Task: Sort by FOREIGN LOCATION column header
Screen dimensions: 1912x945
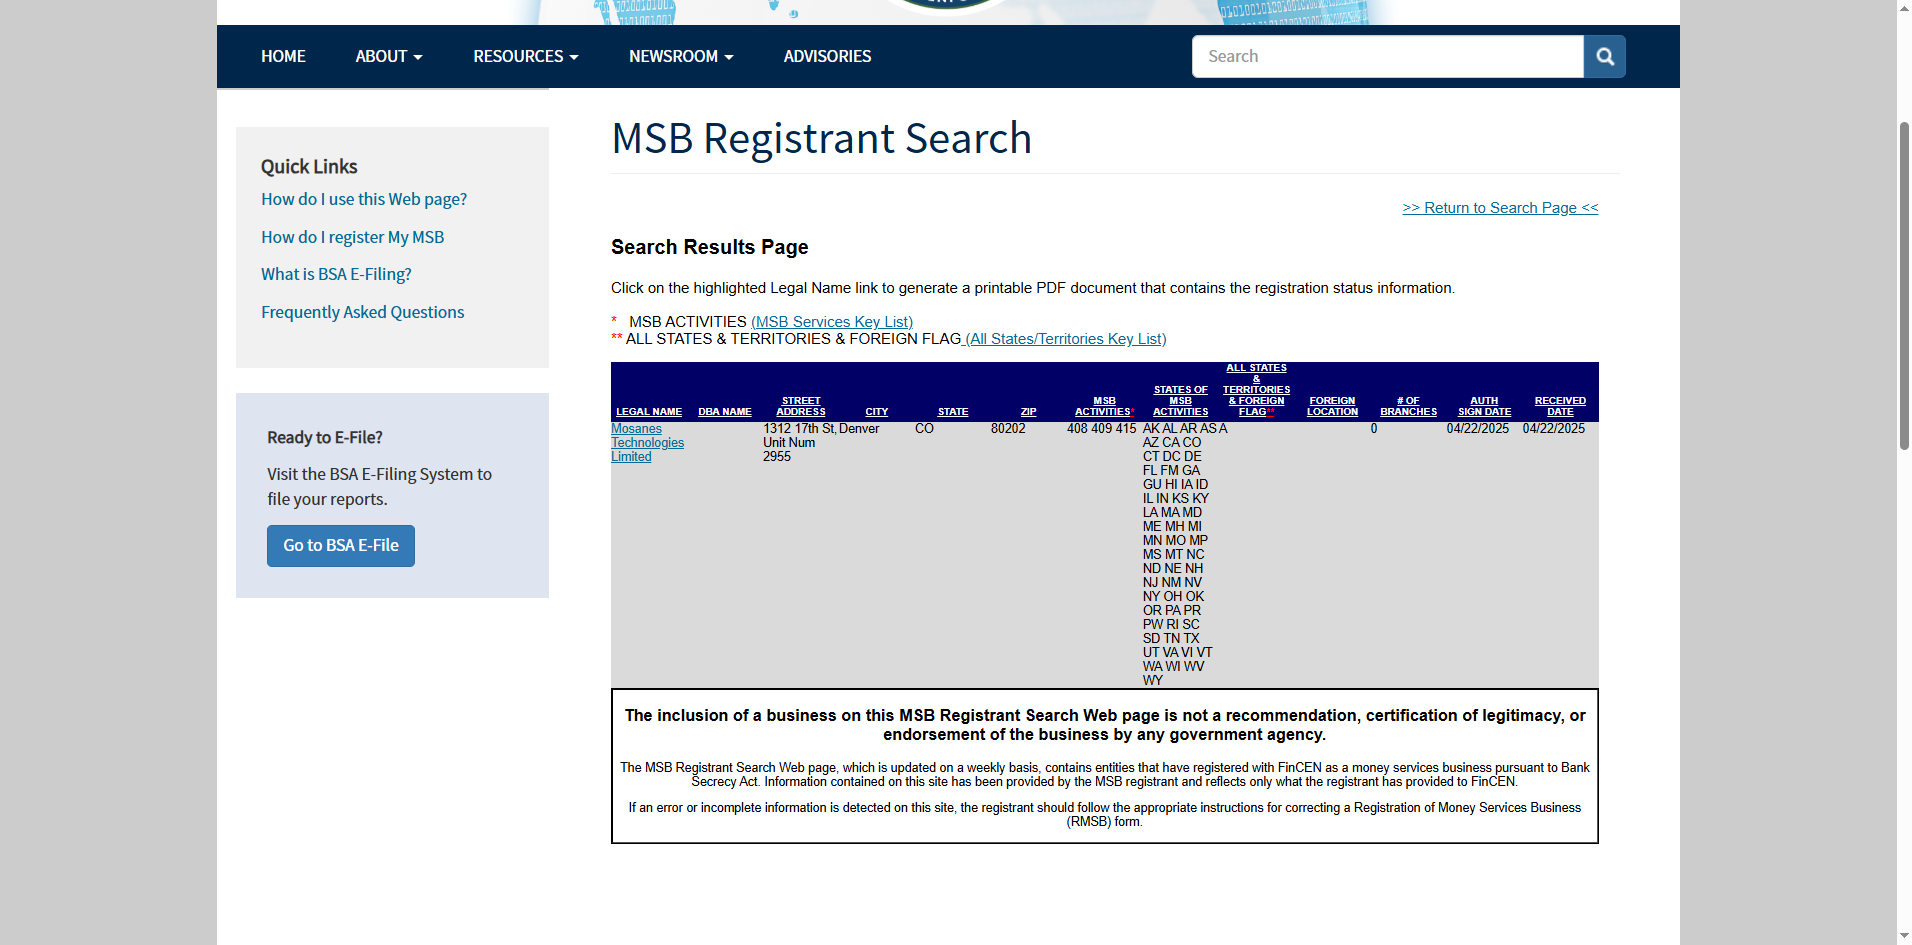Action: pos(1333,406)
